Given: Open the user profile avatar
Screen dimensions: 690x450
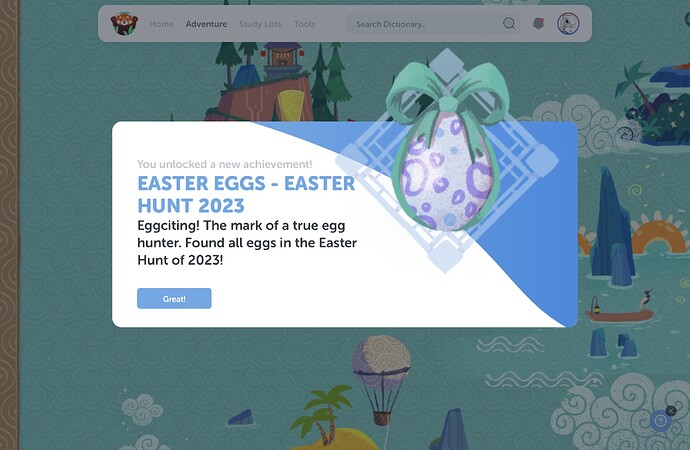Looking at the screenshot, I should (568, 24).
